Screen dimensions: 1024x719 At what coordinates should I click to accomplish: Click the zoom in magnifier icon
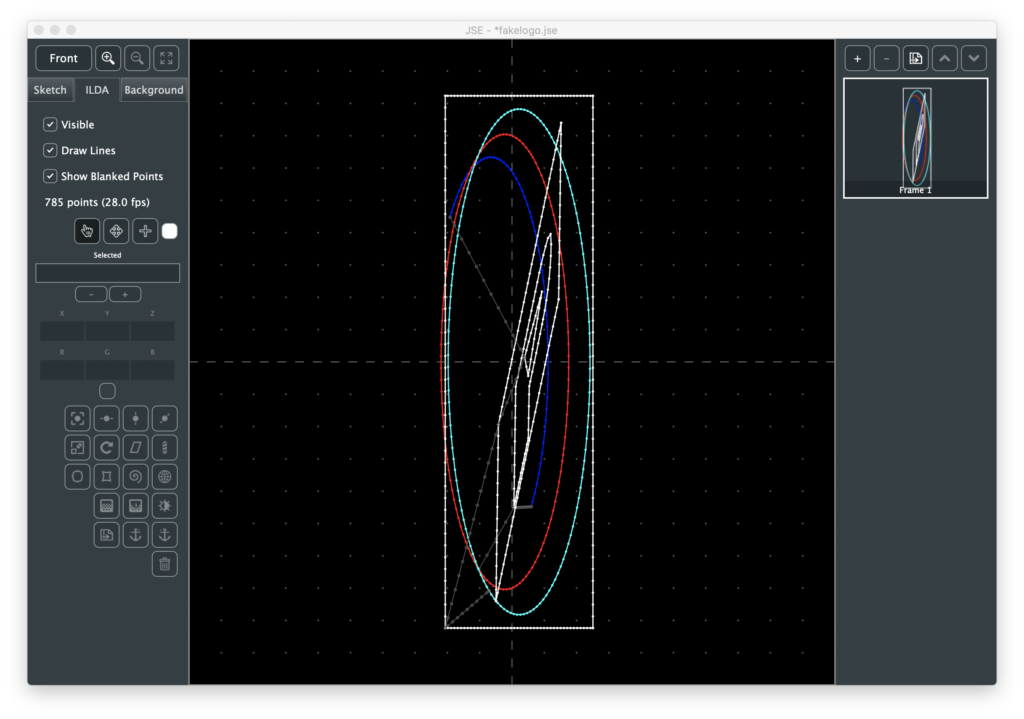(108, 58)
